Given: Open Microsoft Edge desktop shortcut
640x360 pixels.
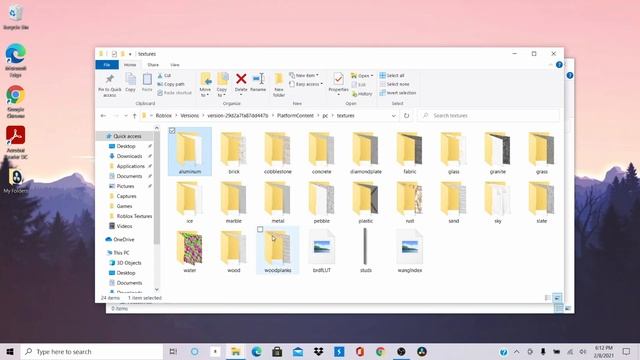Looking at the screenshot, I should coord(16,60).
